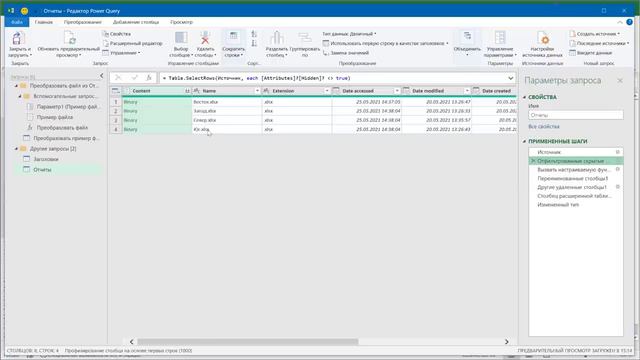Select the Преобразовать пример файла query
Image resolution: width=640 pixels, height=360 pixels.
point(62,138)
